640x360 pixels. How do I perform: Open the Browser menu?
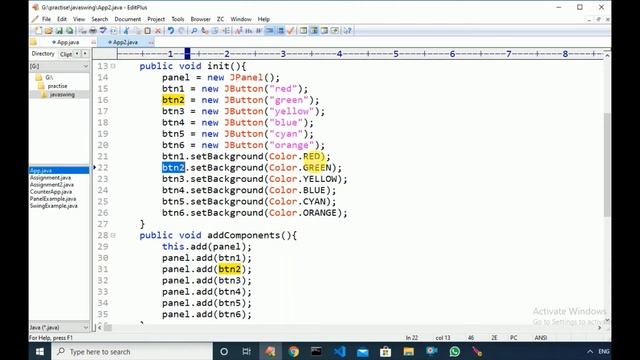[x=200, y=19]
